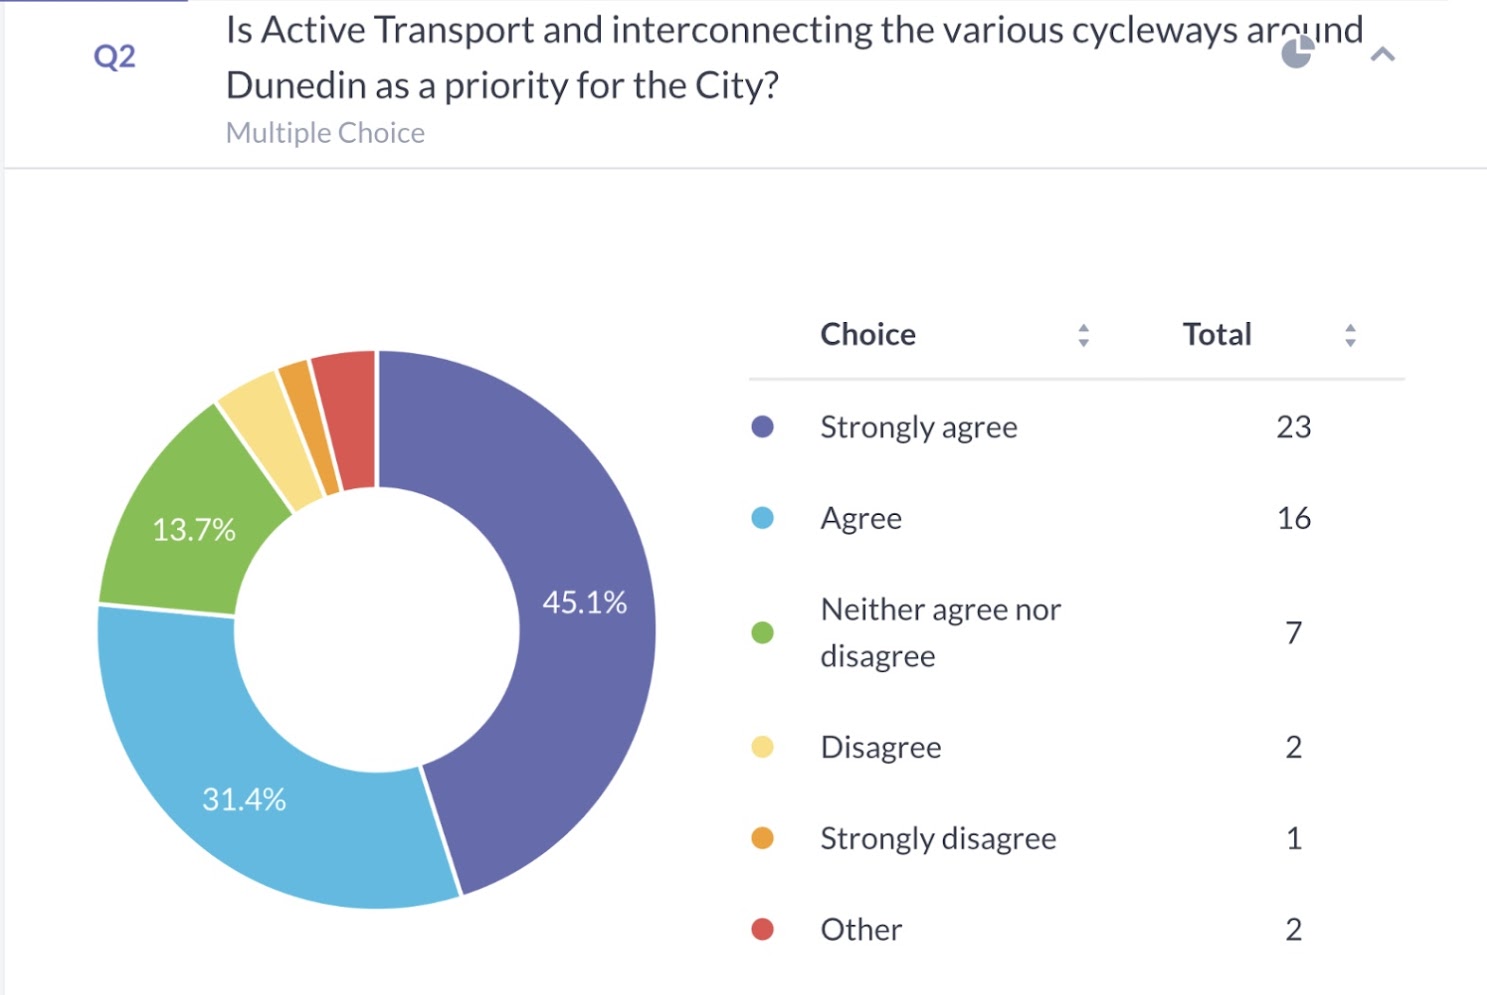Click the pie chart type icon
Viewport: 1487px width, 995px height.
pos(1297,53)
